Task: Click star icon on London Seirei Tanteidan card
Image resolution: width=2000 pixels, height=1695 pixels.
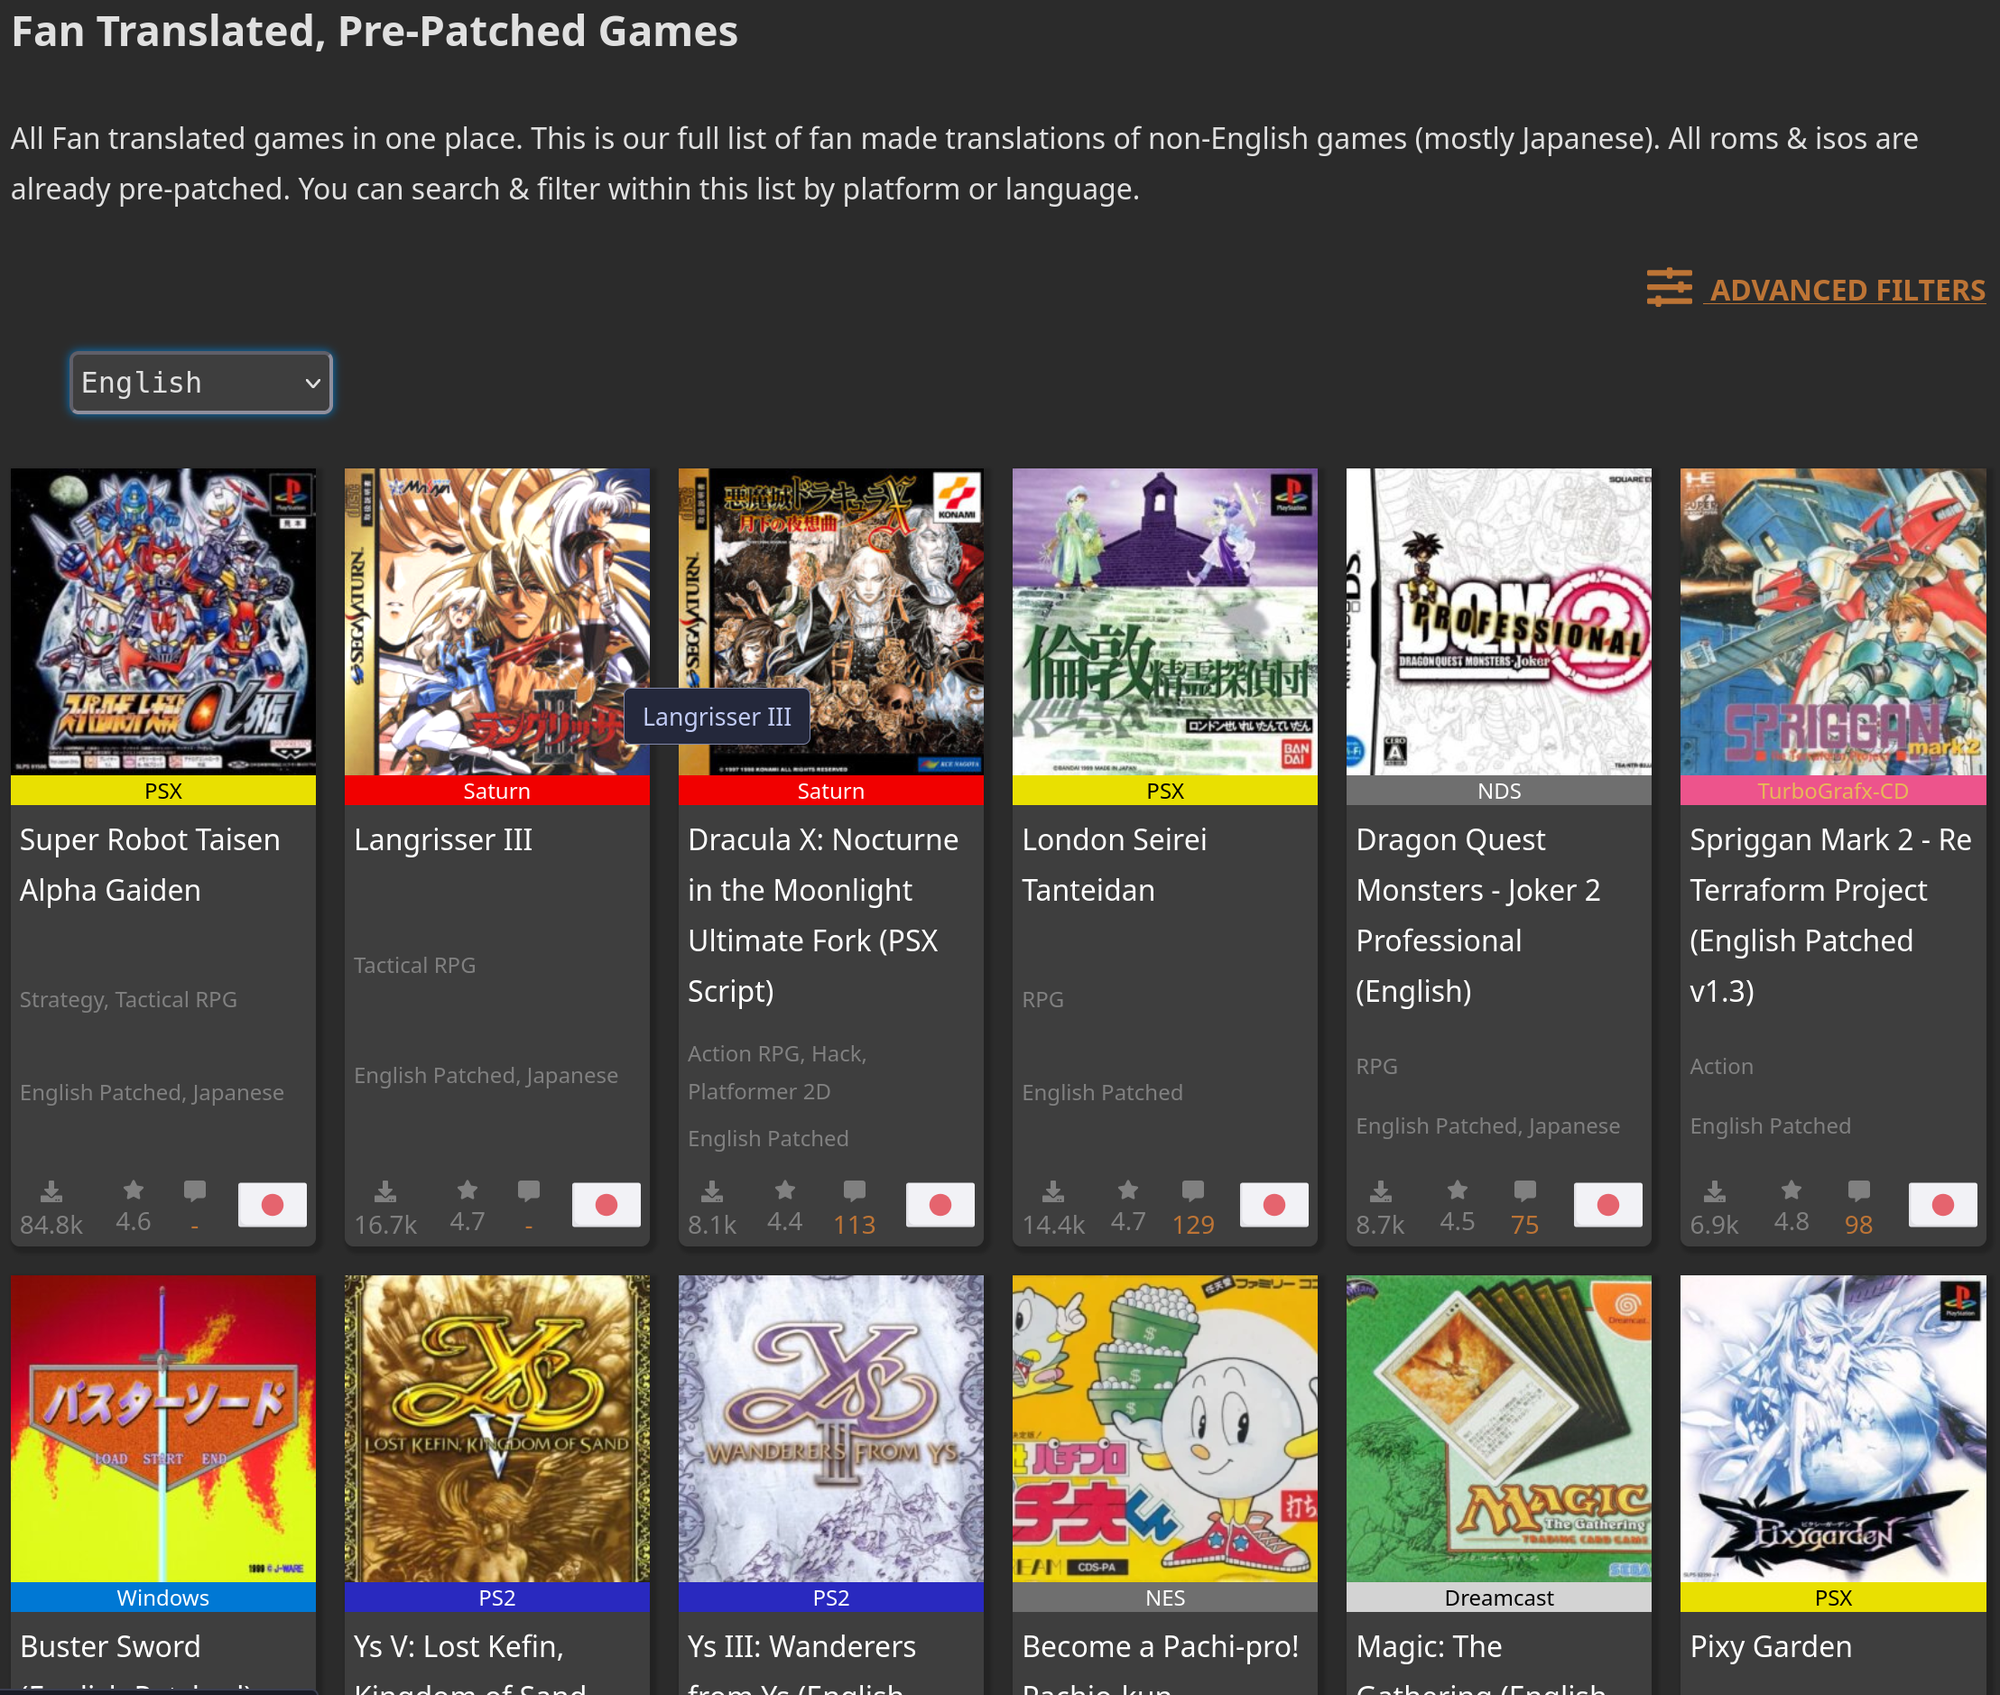Action: pos(1128,1190)
